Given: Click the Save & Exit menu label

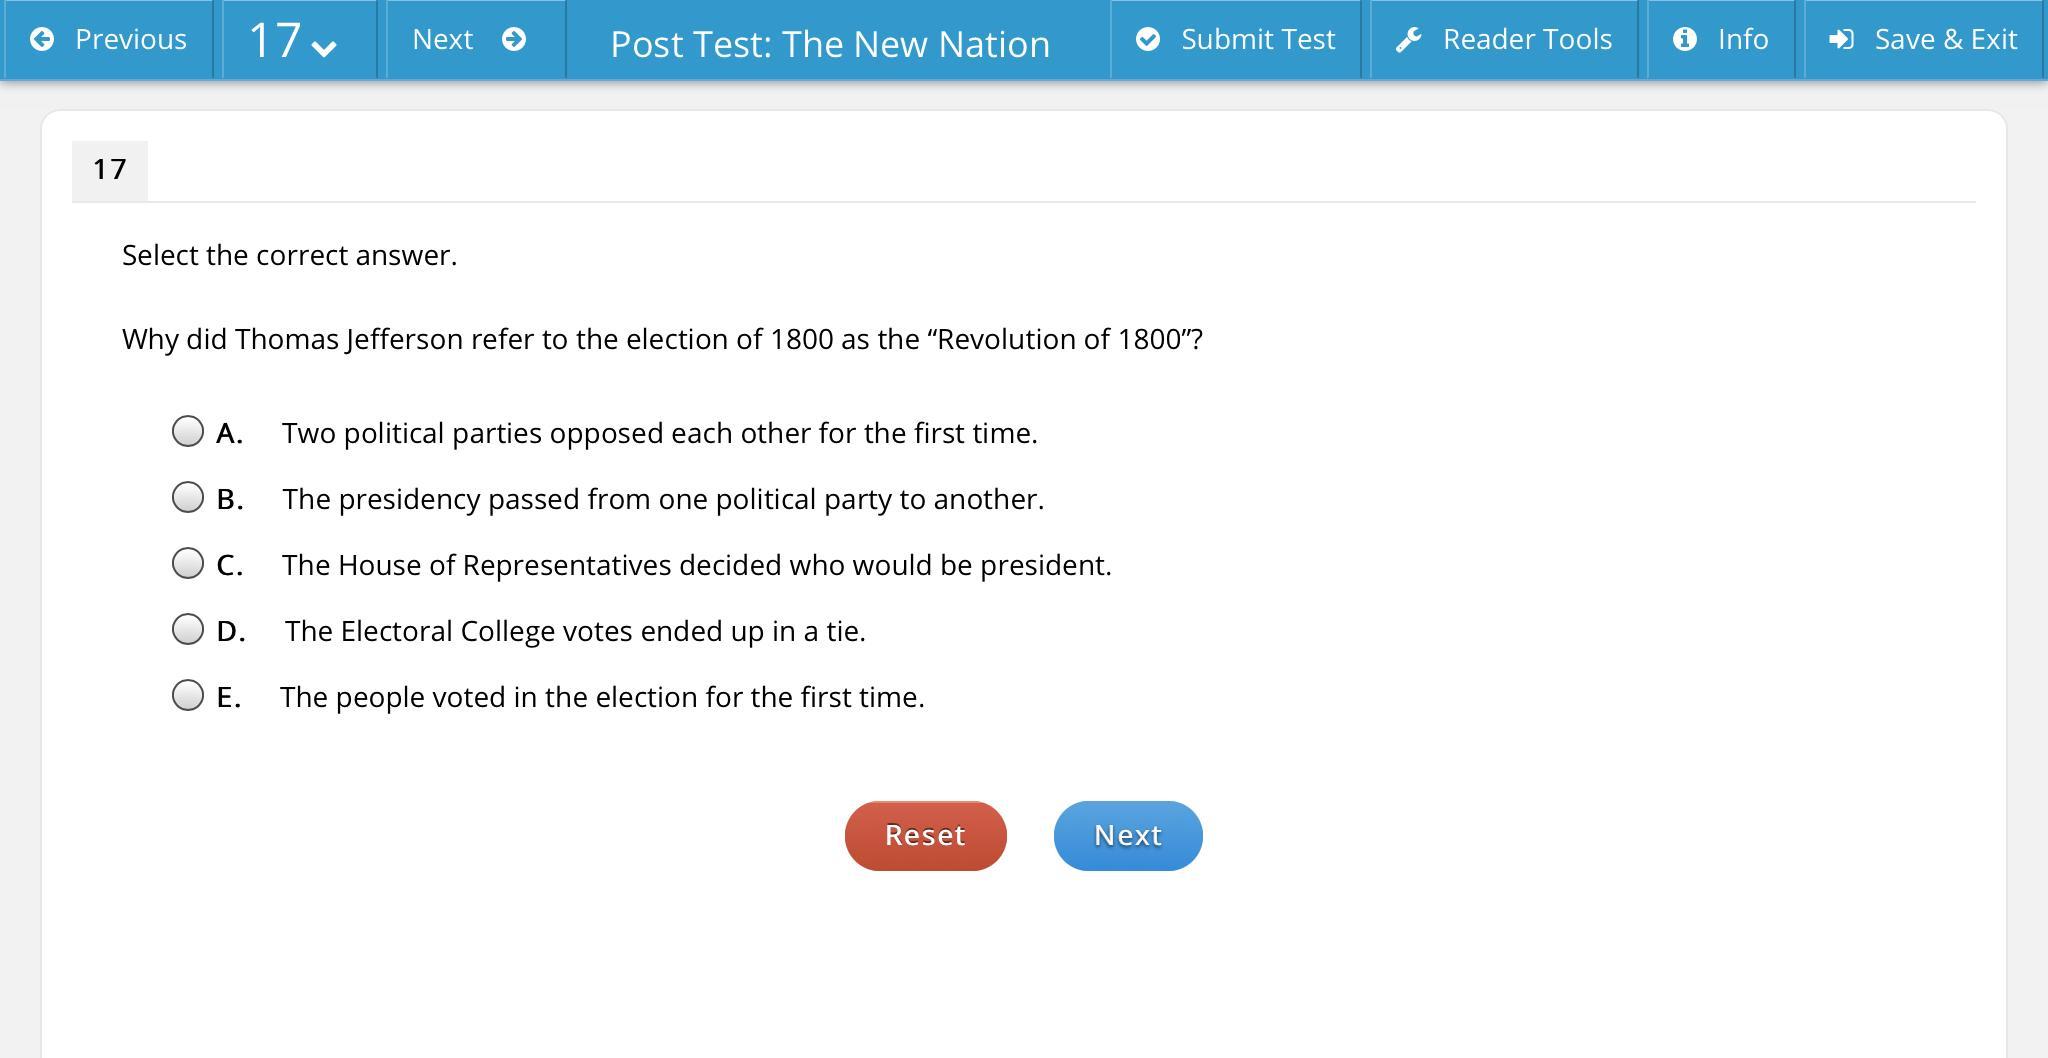Looking at the screenshot, I should pyautogui.click(x=1945, y=39).
